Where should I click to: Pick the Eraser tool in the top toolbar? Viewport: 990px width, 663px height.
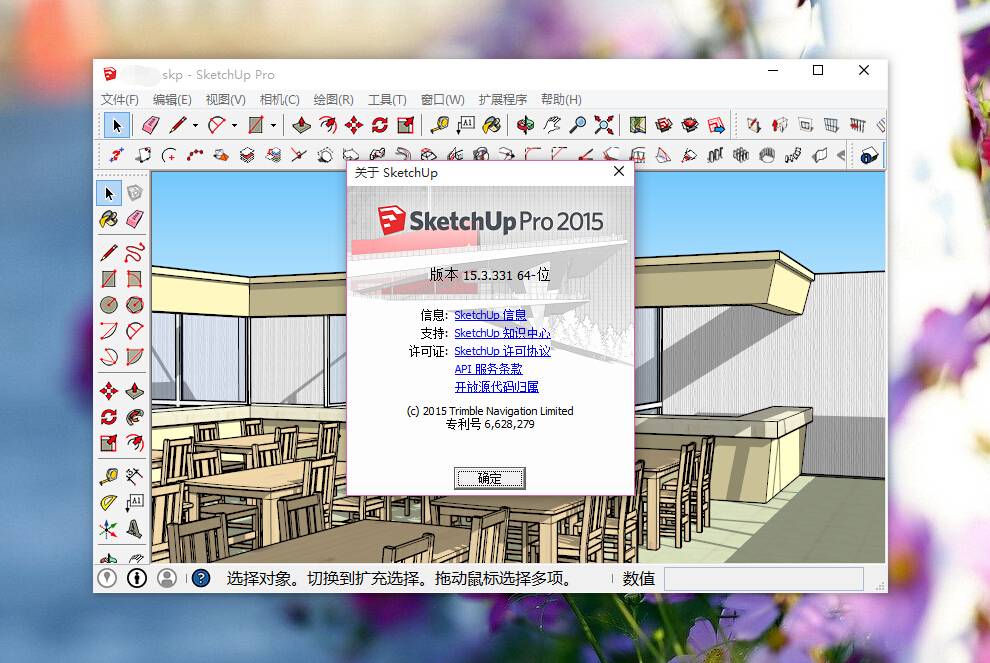click(151, 125)
